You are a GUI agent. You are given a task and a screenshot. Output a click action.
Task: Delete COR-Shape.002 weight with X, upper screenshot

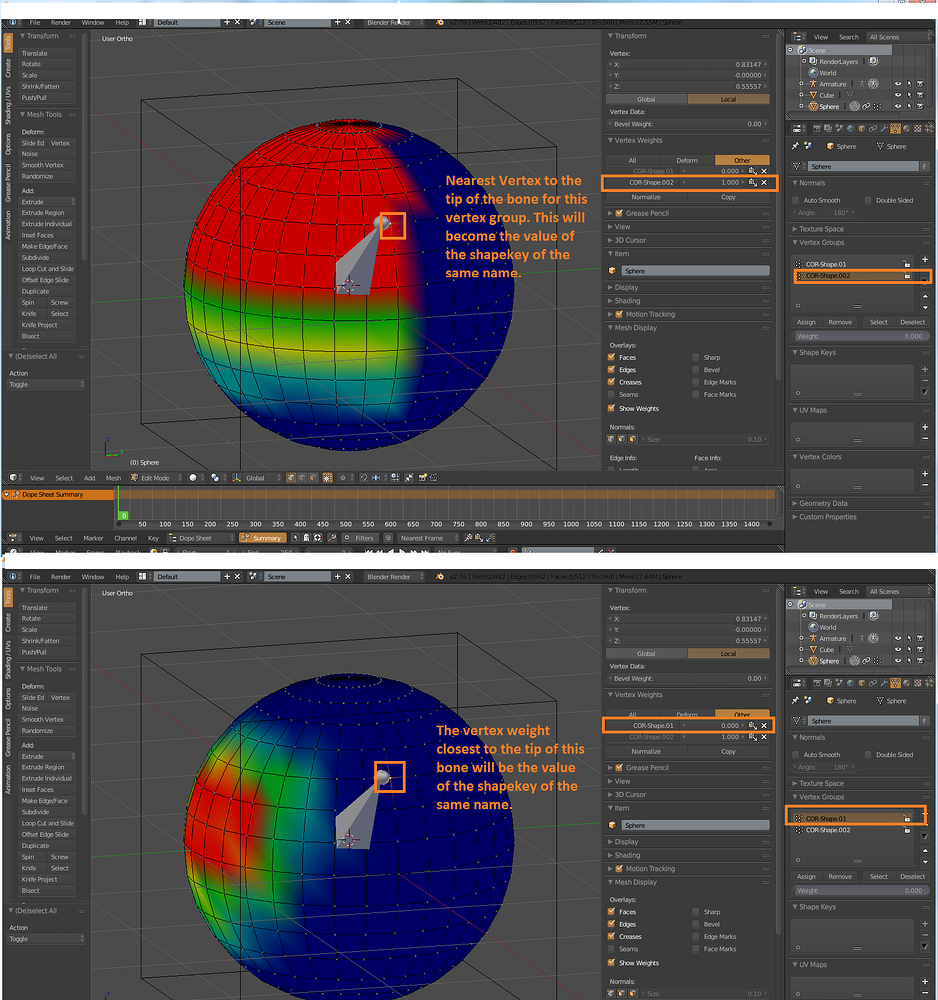point(764,182)
